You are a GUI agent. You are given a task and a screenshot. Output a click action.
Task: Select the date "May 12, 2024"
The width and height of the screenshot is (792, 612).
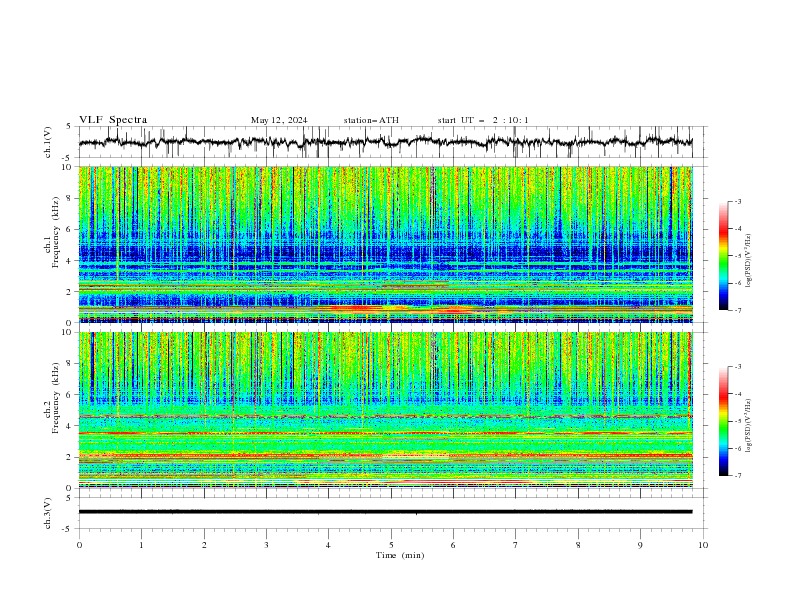tap(279, 120)
